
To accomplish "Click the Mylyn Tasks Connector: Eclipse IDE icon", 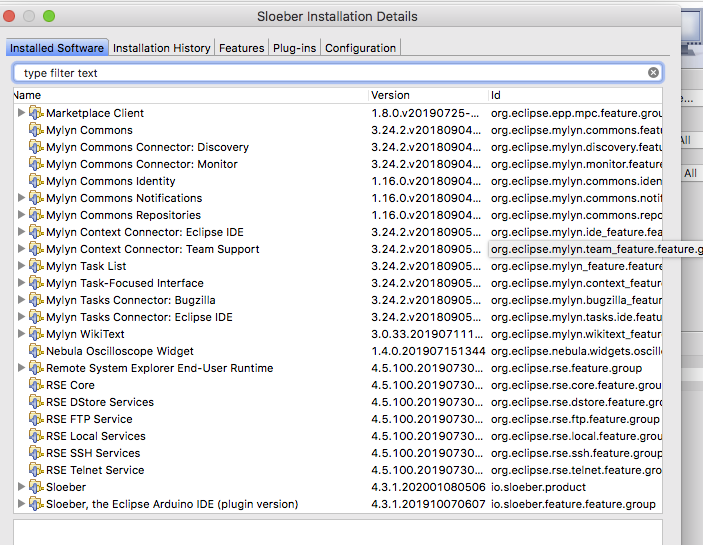I will tap(36, 317).
